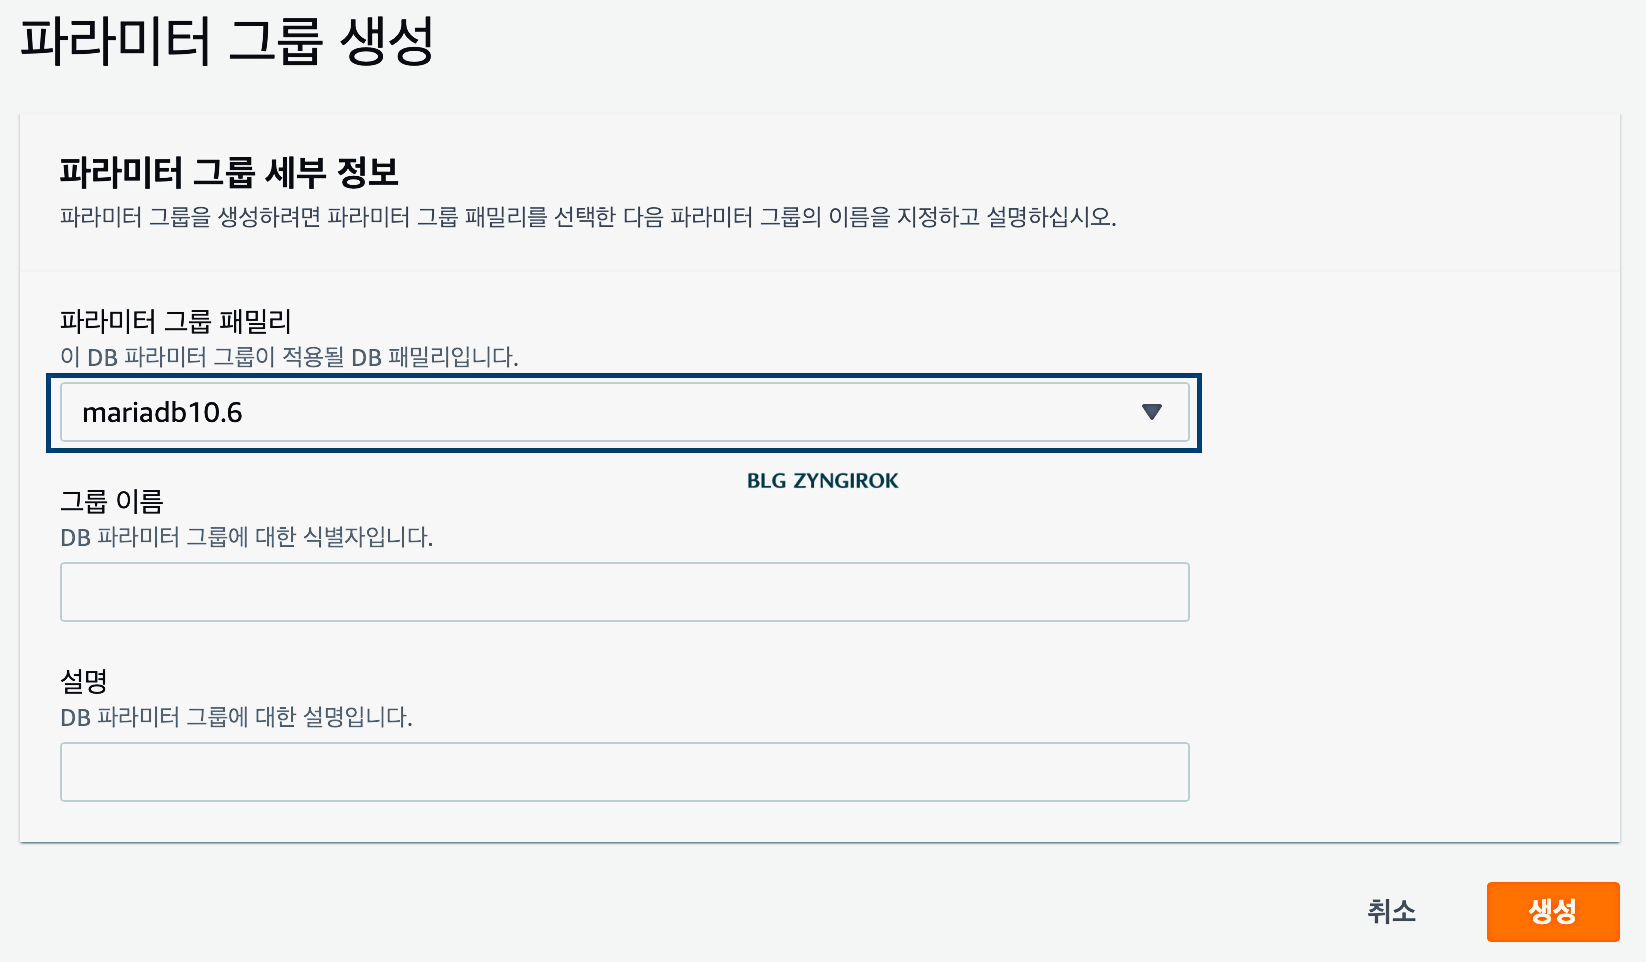Viewport: 1646px width, 962px height.
Task: Click the orange create button labeled 생성
Action: tap(1553, 911)
